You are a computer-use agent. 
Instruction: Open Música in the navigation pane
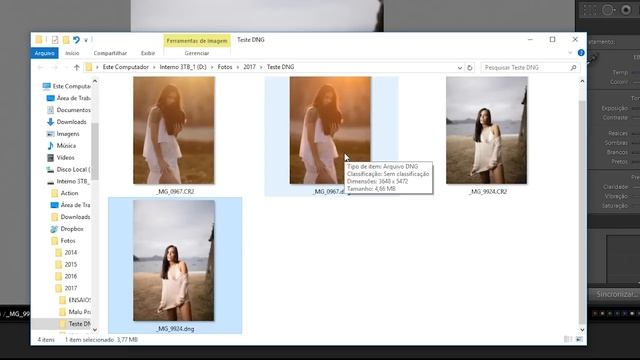pyautogui.click(x=62, y=145)
